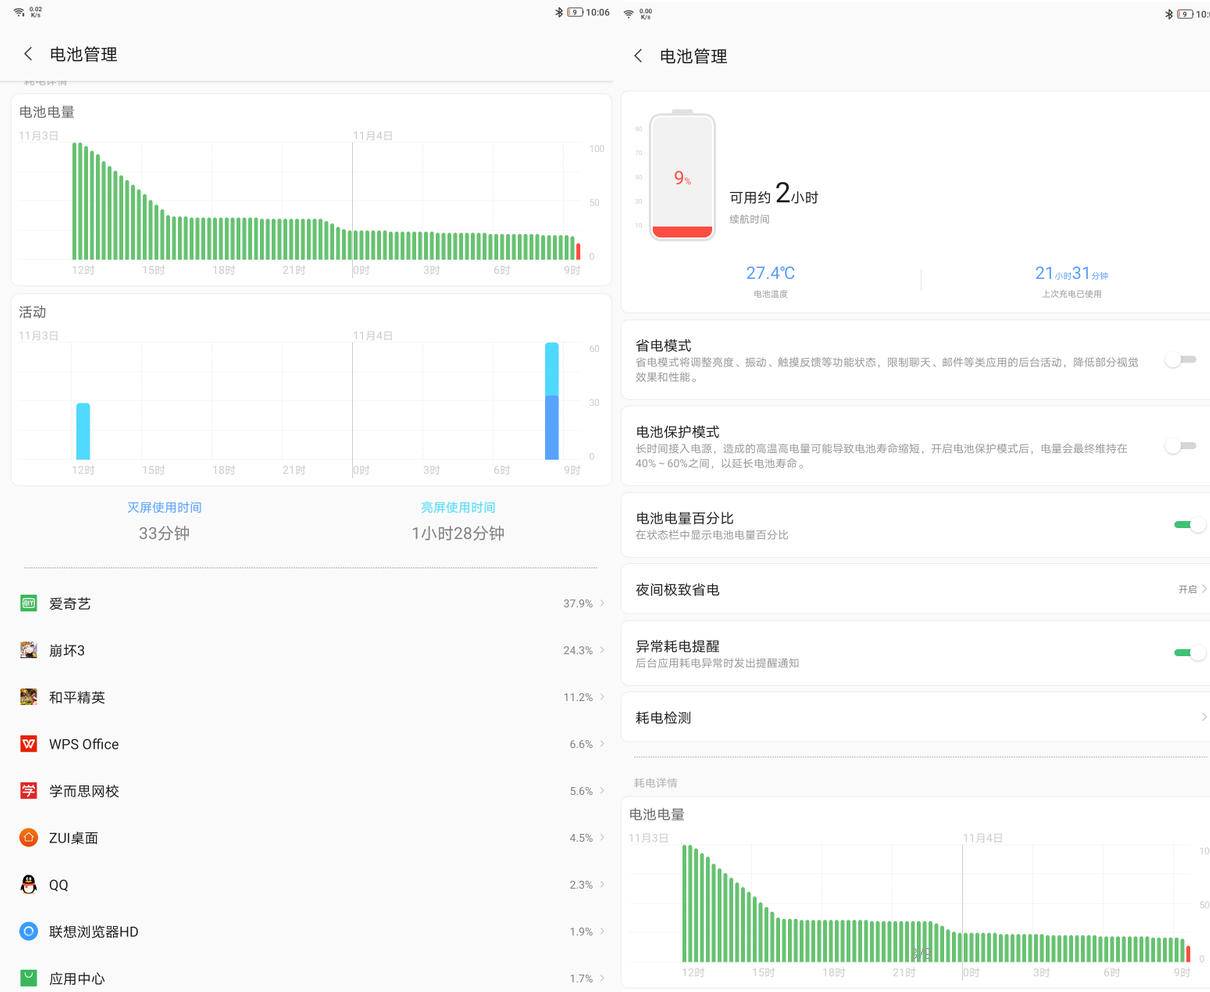Tap 耗电详情 section label

click(656, 782)
